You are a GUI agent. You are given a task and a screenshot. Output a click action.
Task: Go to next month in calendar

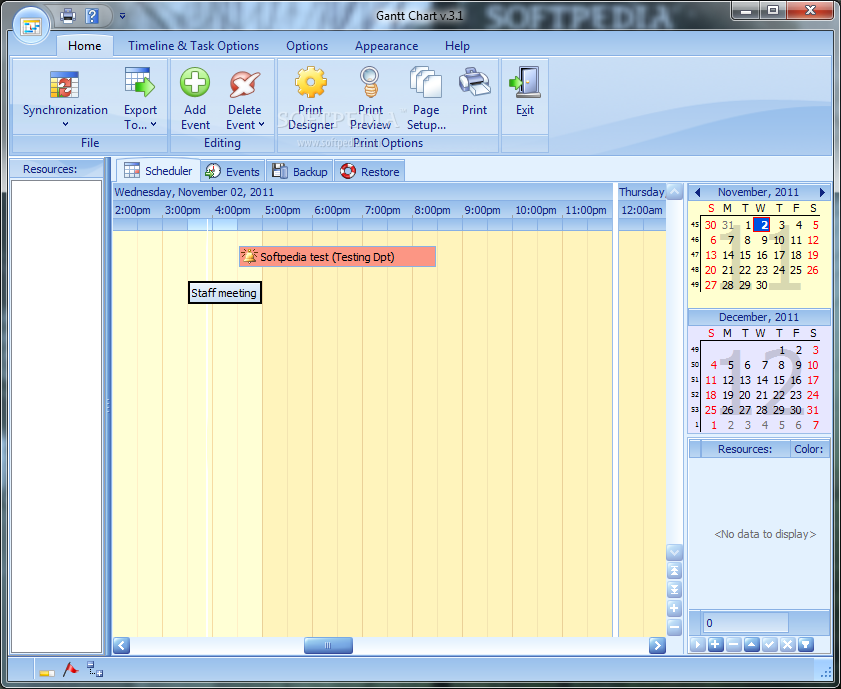coord(822,192)
